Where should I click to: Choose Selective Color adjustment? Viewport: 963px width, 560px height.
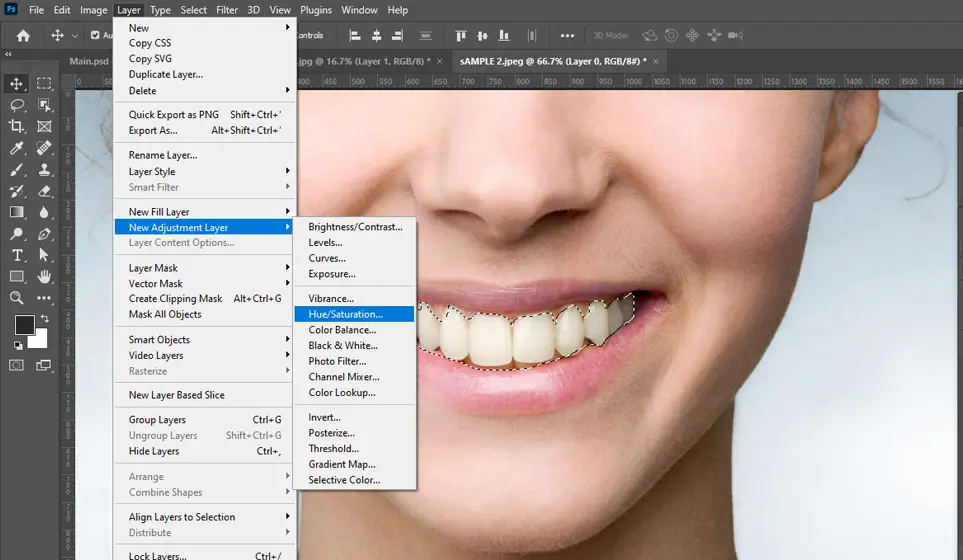click(x=354, y=480)
